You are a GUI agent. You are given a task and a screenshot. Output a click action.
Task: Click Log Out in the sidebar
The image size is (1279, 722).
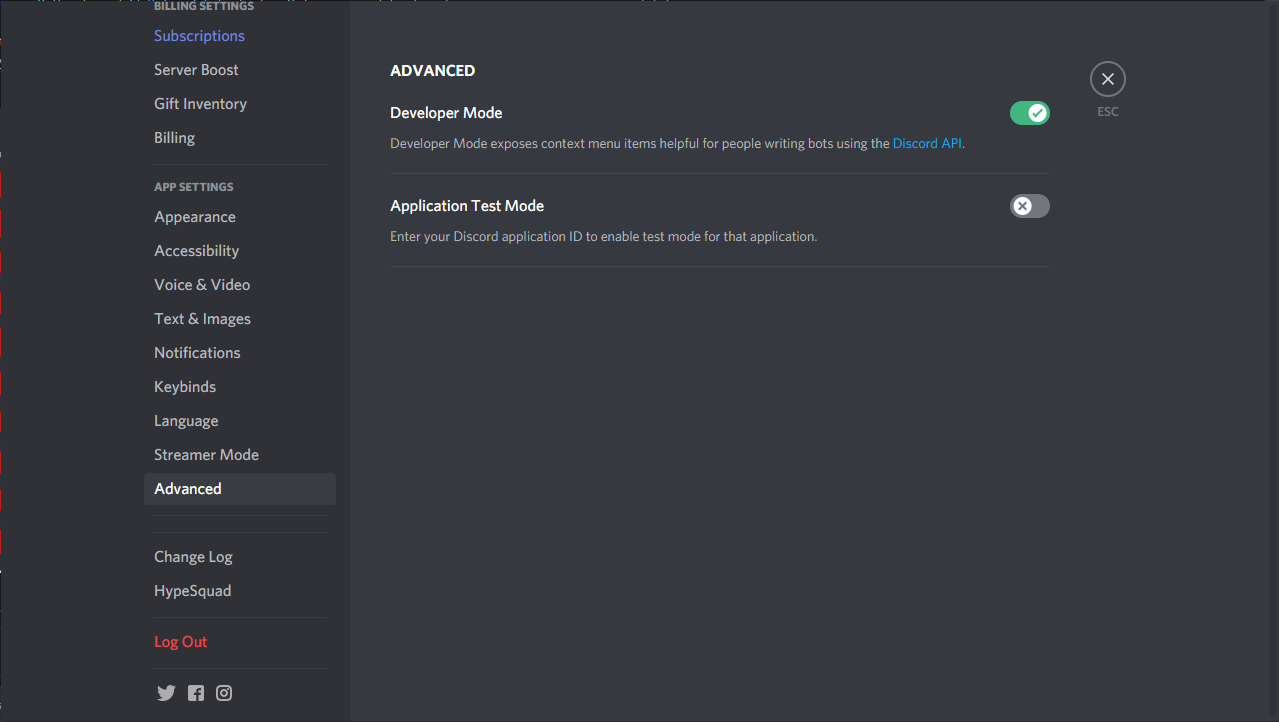point(180,641)
